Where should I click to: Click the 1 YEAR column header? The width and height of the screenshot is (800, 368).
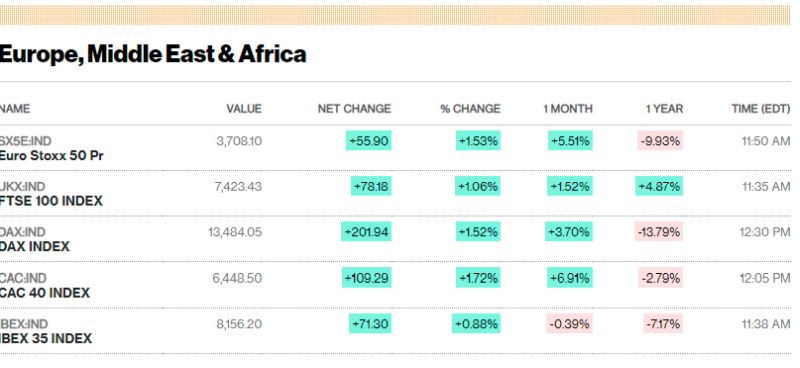[x=664, y=109]
